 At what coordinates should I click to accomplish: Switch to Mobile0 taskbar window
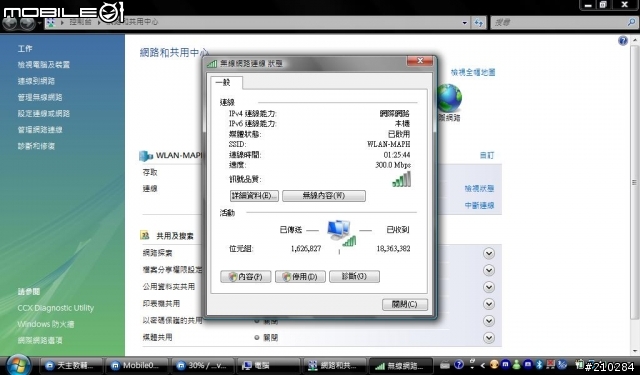(136, 366)
